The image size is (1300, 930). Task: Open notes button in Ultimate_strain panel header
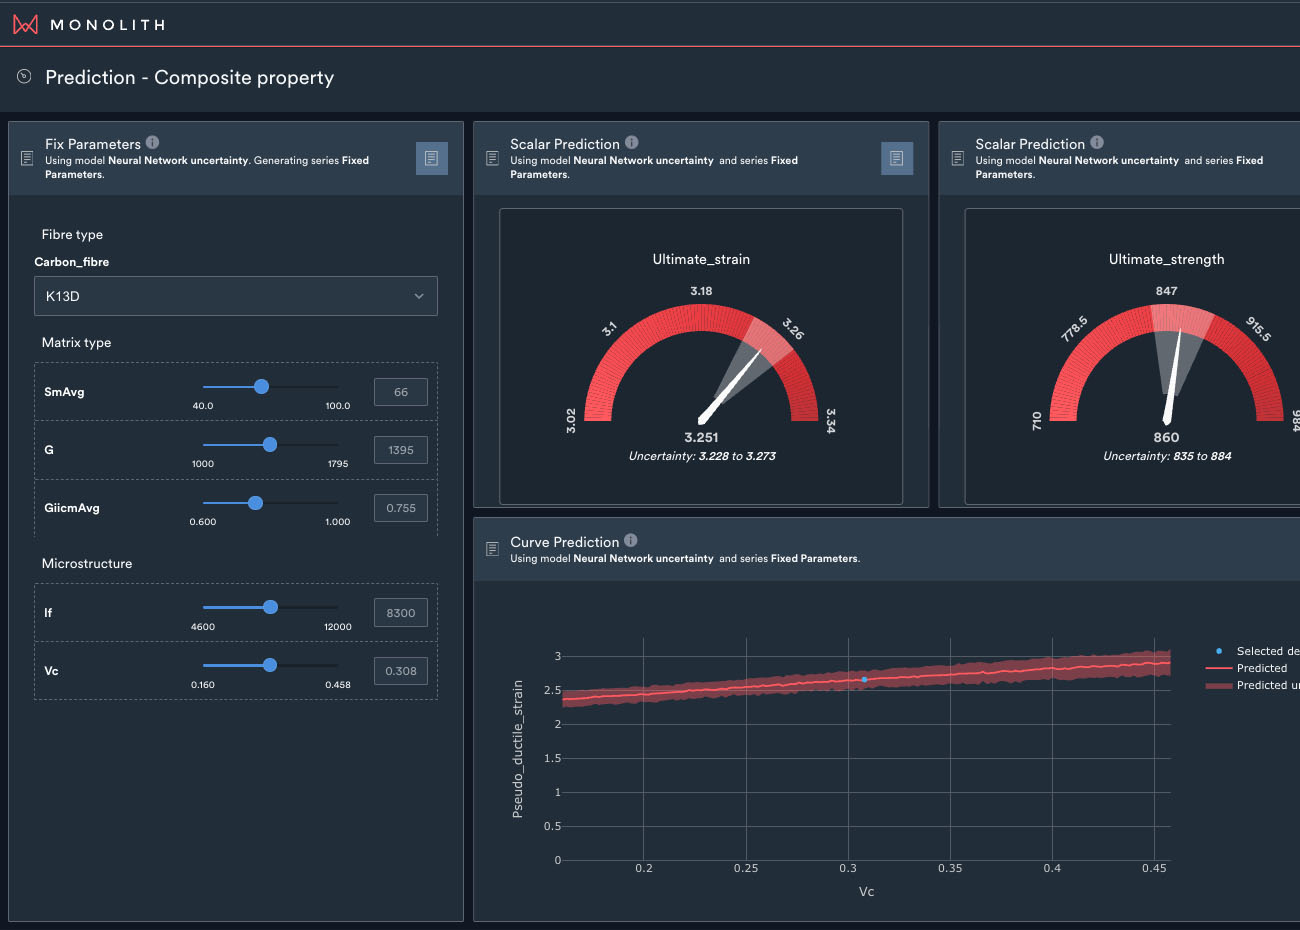point(897,158)
